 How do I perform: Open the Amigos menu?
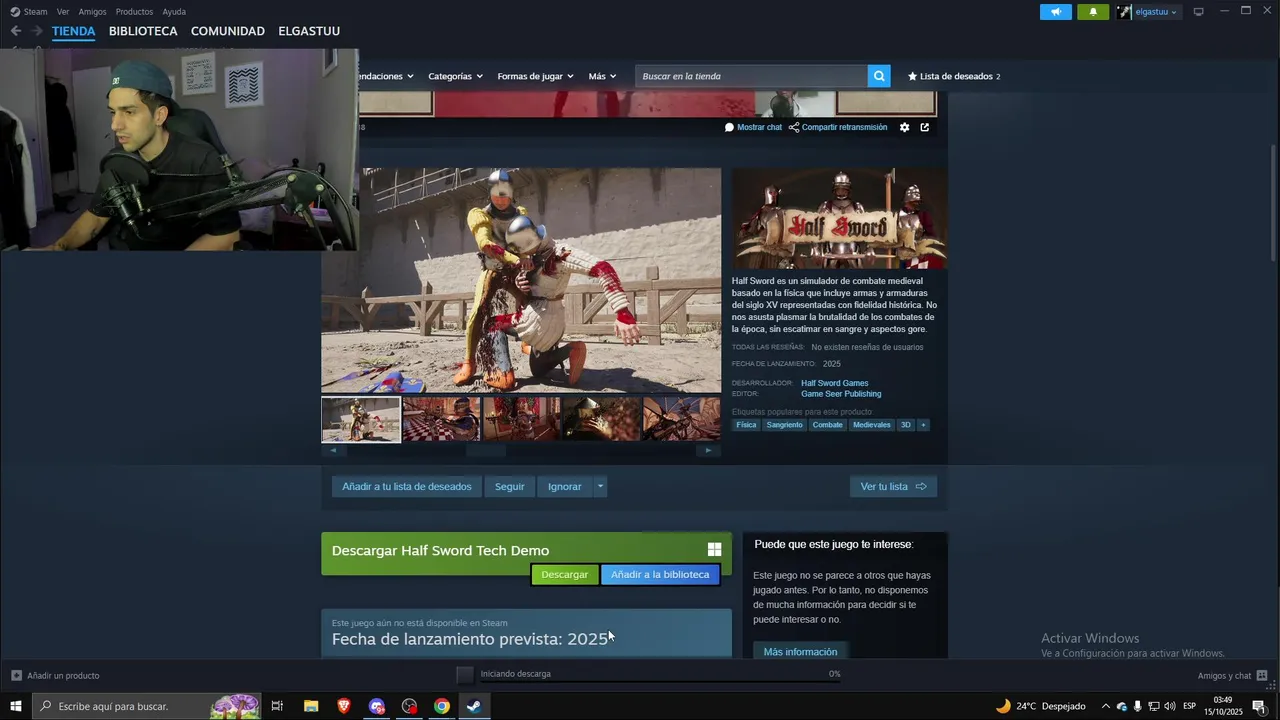pos(92,12)
